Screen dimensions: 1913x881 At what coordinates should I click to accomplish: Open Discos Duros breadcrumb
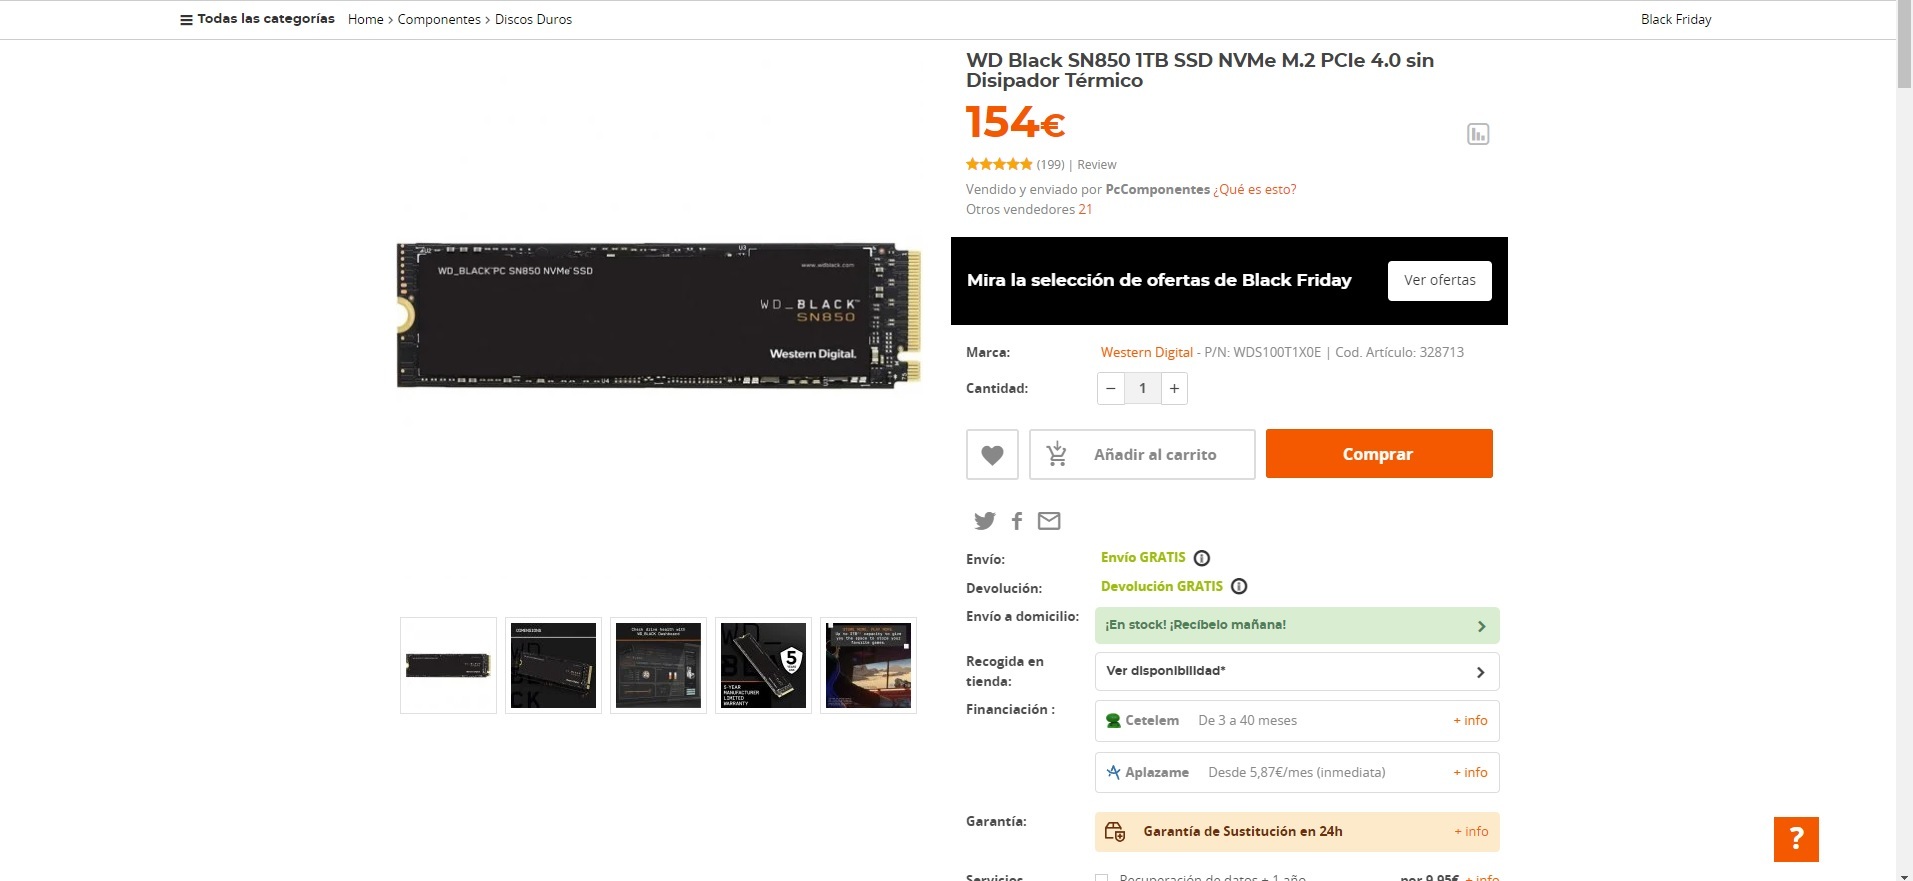pyautogui.click(x=533, y=19)
